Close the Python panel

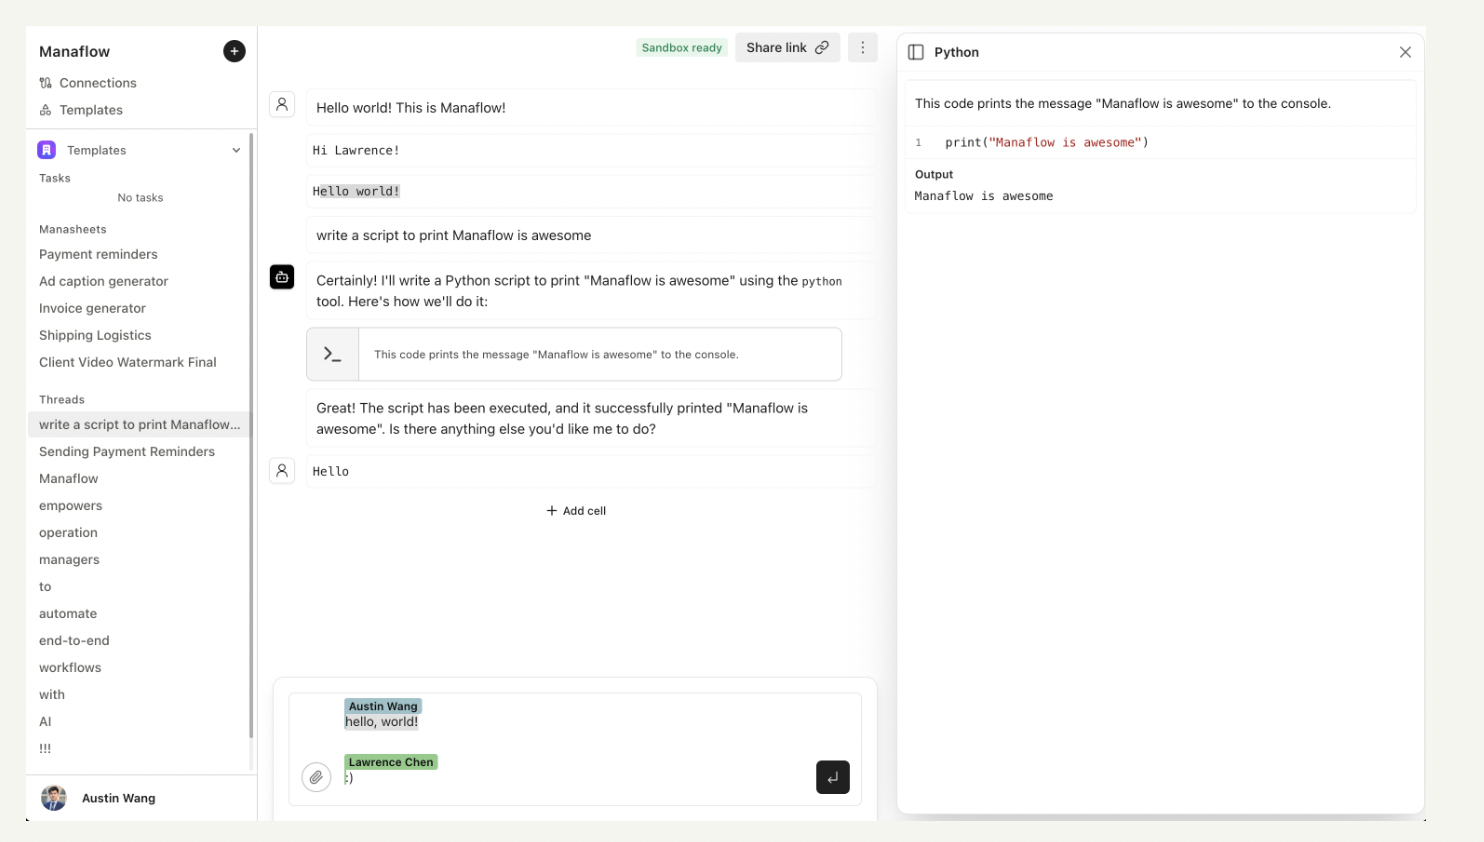pos(1405,52)
